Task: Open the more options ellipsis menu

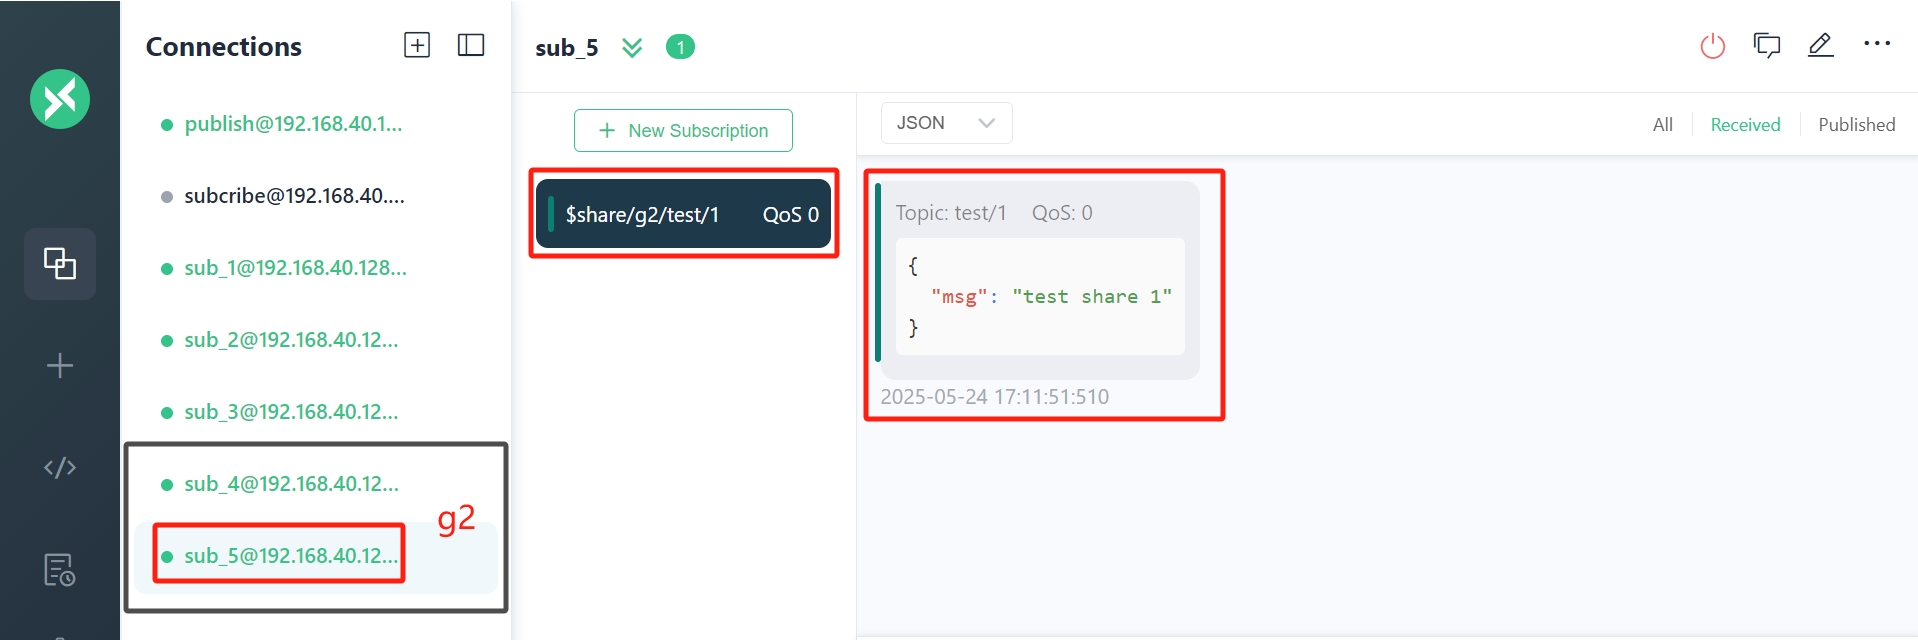Action: [1877, 44]
